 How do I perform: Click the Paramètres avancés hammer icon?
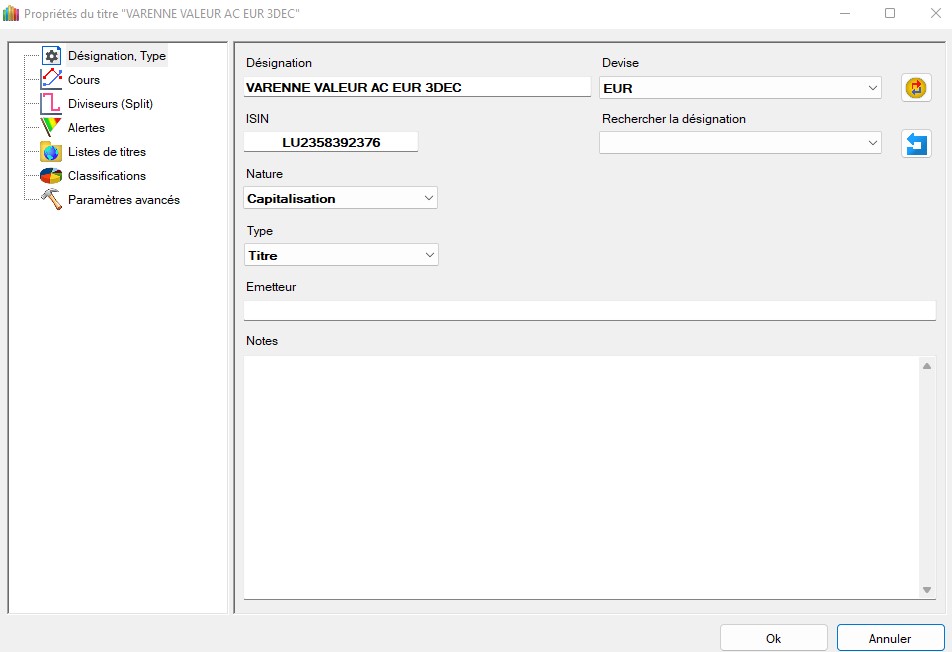pos(51,200)
